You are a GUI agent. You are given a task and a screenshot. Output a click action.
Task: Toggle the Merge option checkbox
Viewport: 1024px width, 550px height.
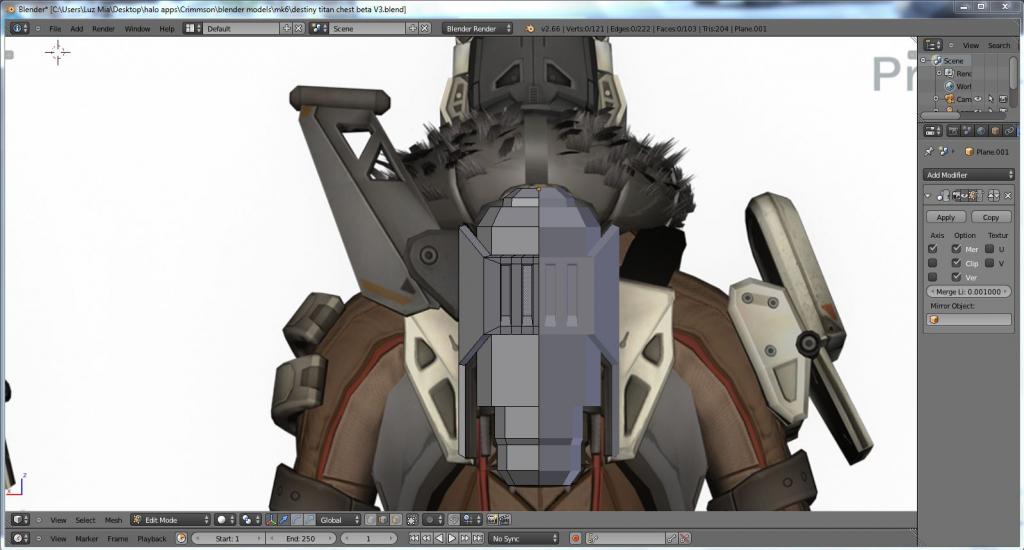(956, 249)
